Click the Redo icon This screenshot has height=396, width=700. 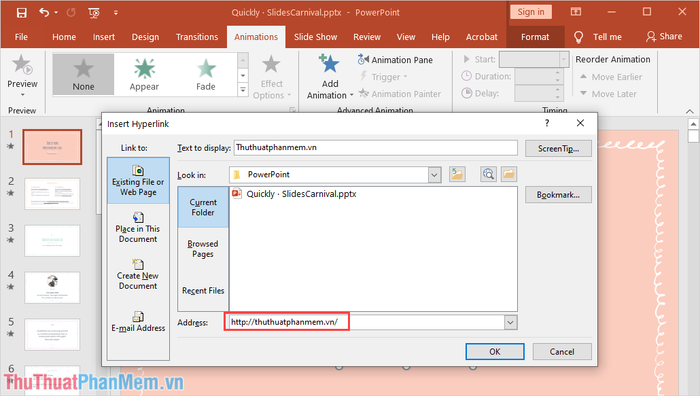71,13
